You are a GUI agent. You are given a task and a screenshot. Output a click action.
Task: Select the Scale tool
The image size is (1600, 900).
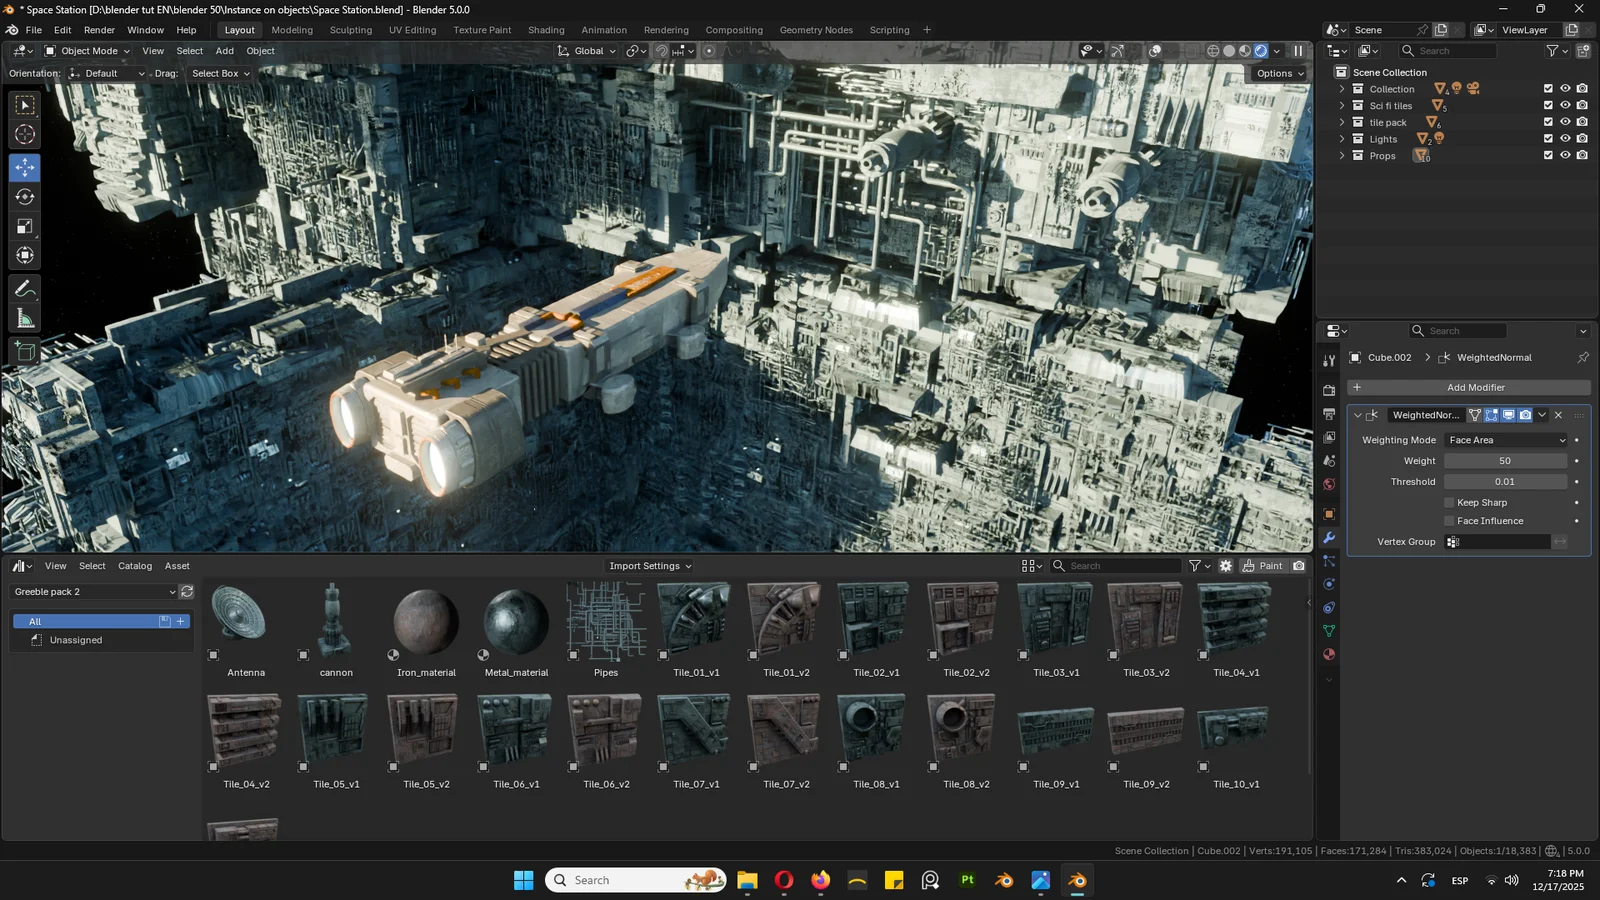pyautogui.click(x=23, y=226)
